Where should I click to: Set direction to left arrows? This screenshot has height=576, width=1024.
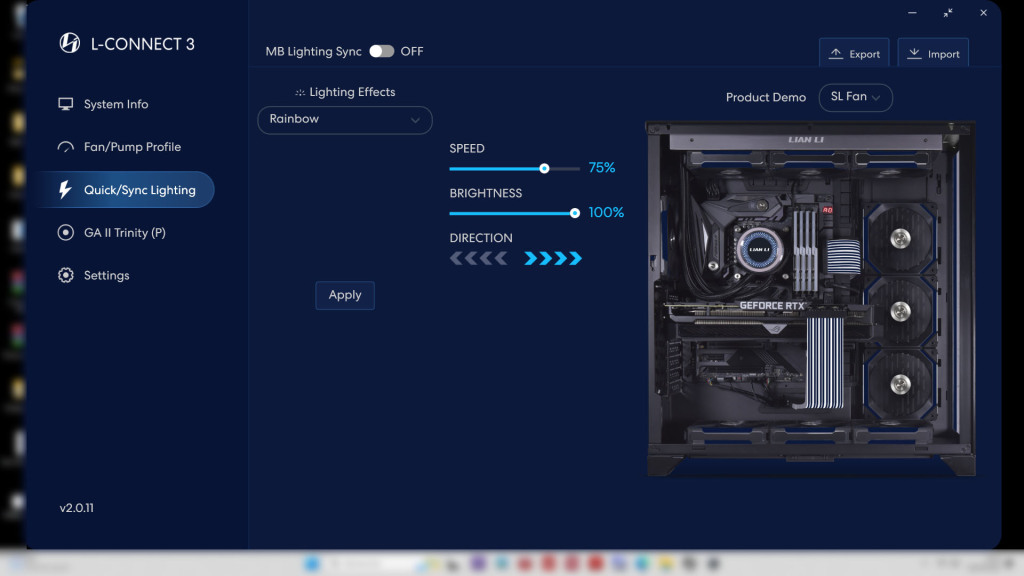coord(478,258)
